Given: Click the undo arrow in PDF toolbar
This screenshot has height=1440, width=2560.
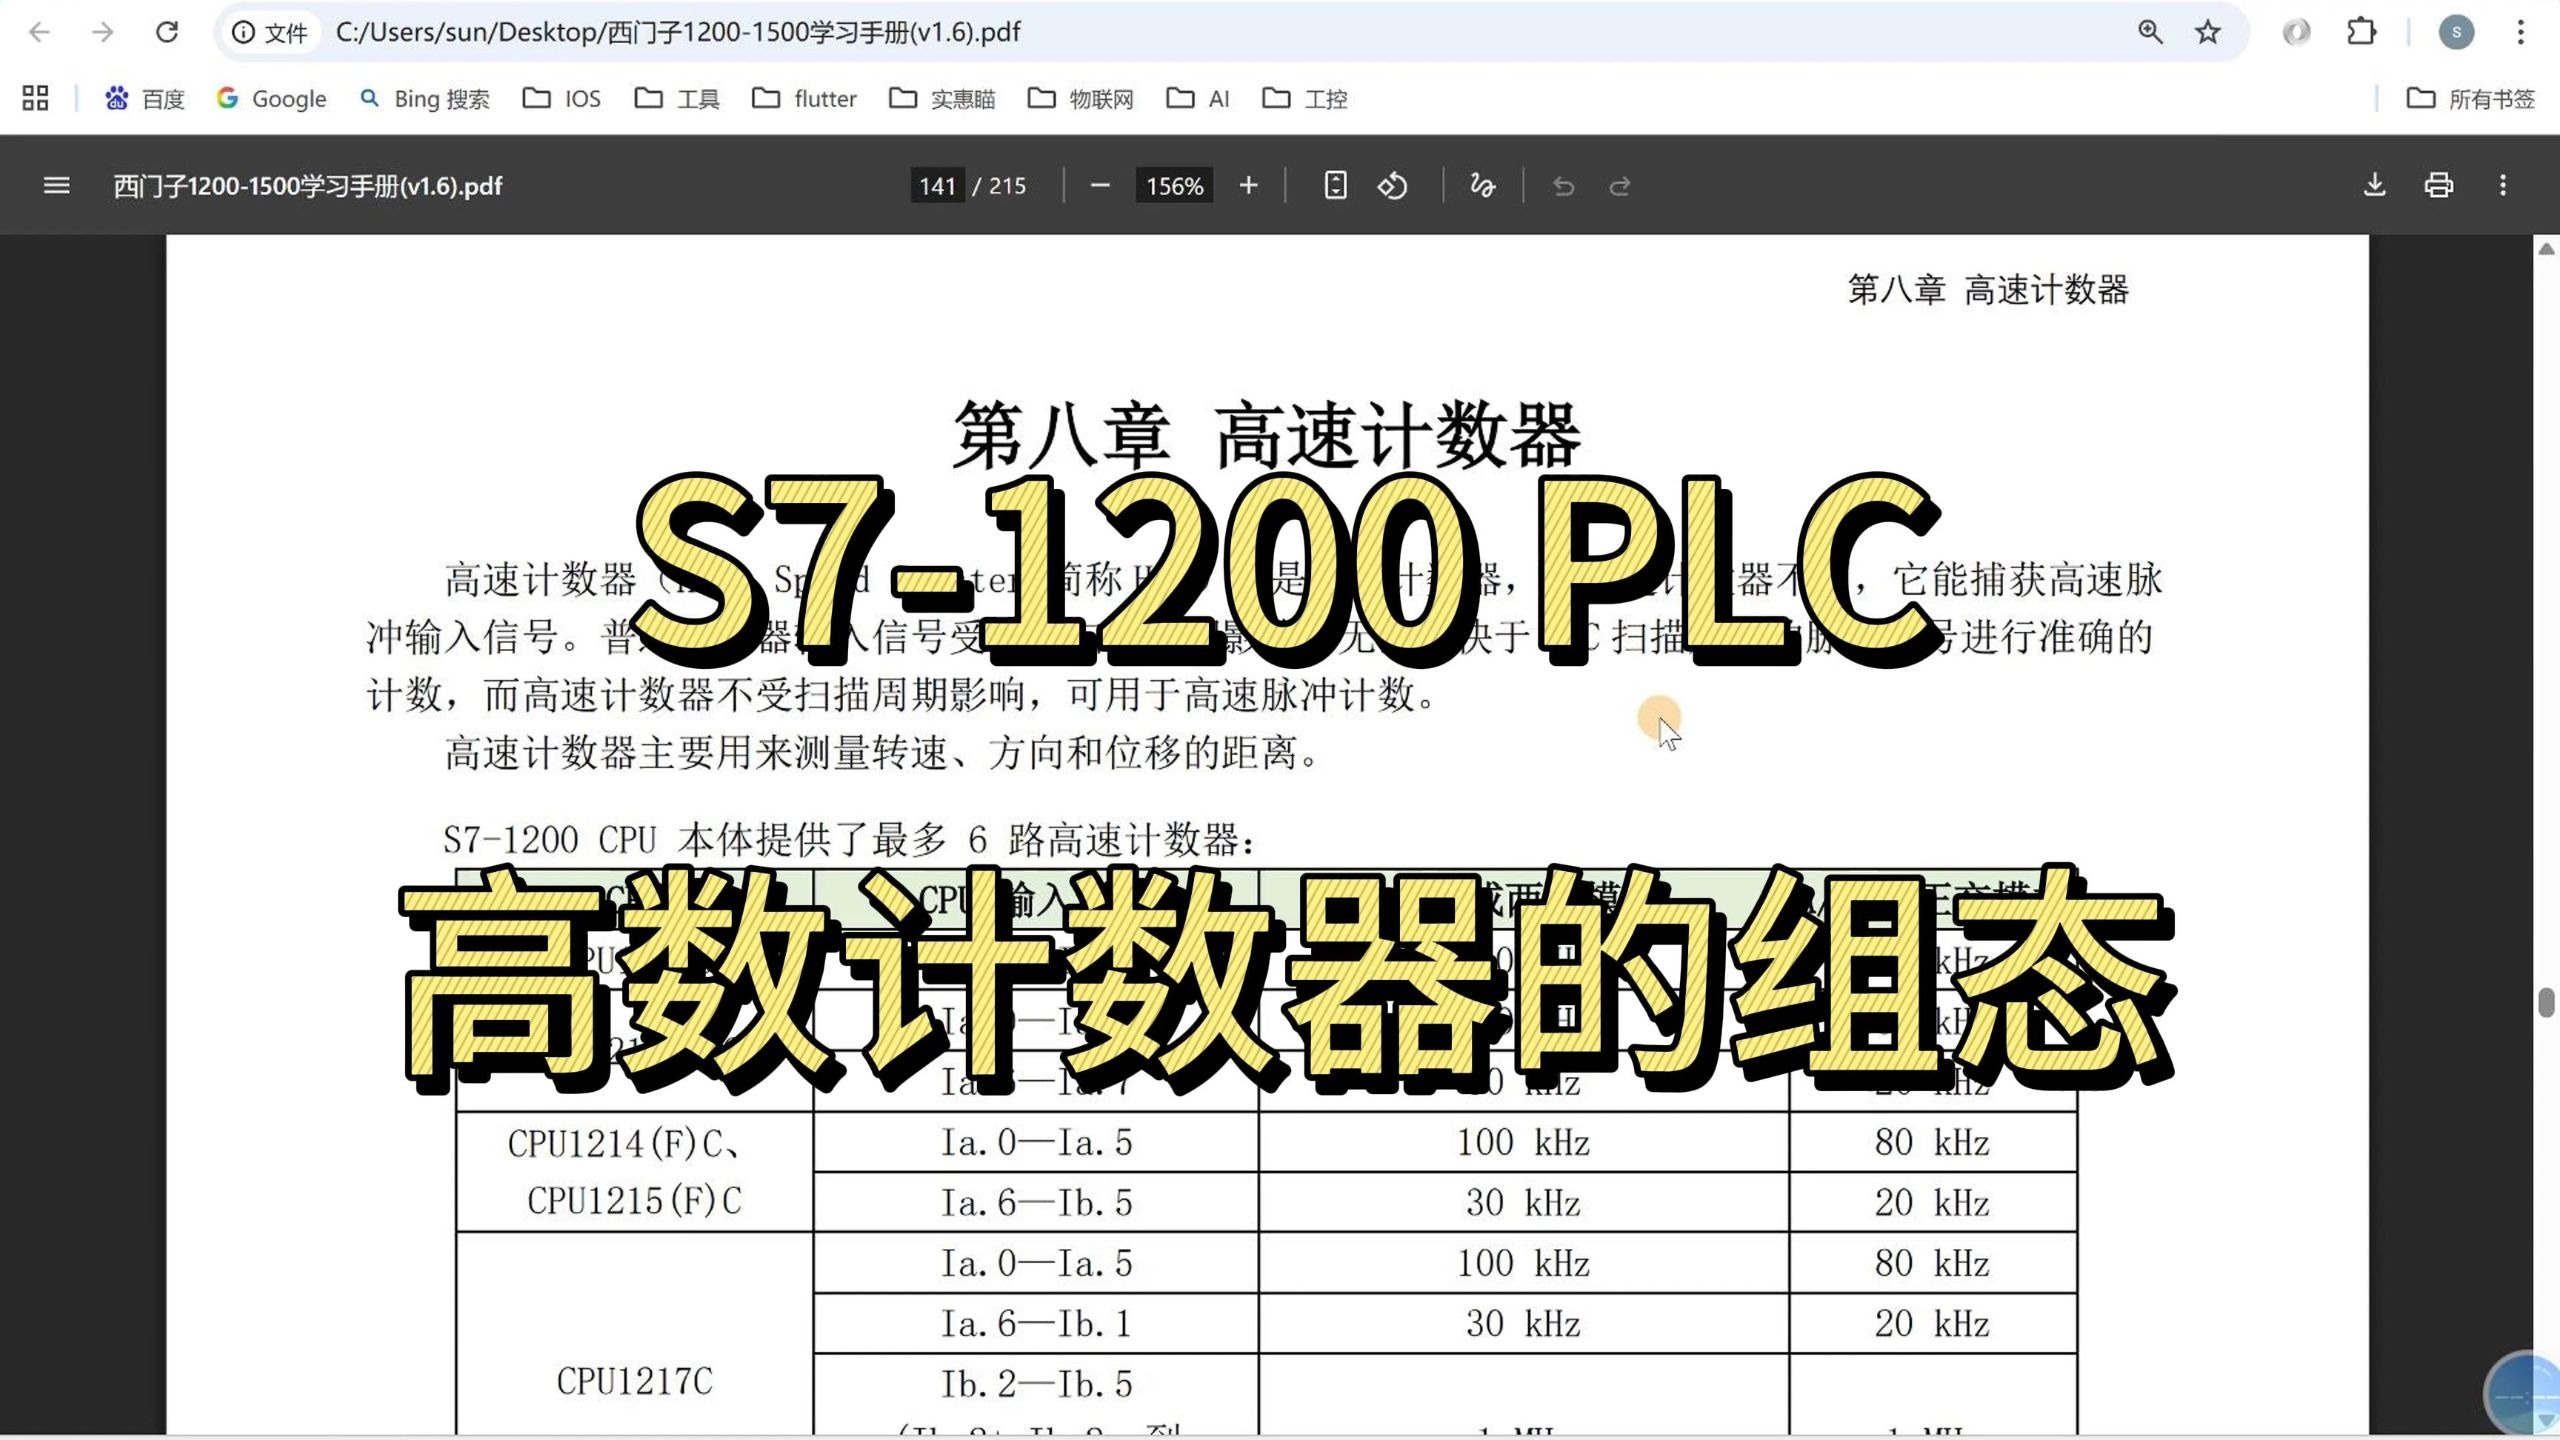Looking at the screenshot, I should [x=1563, y=186].
